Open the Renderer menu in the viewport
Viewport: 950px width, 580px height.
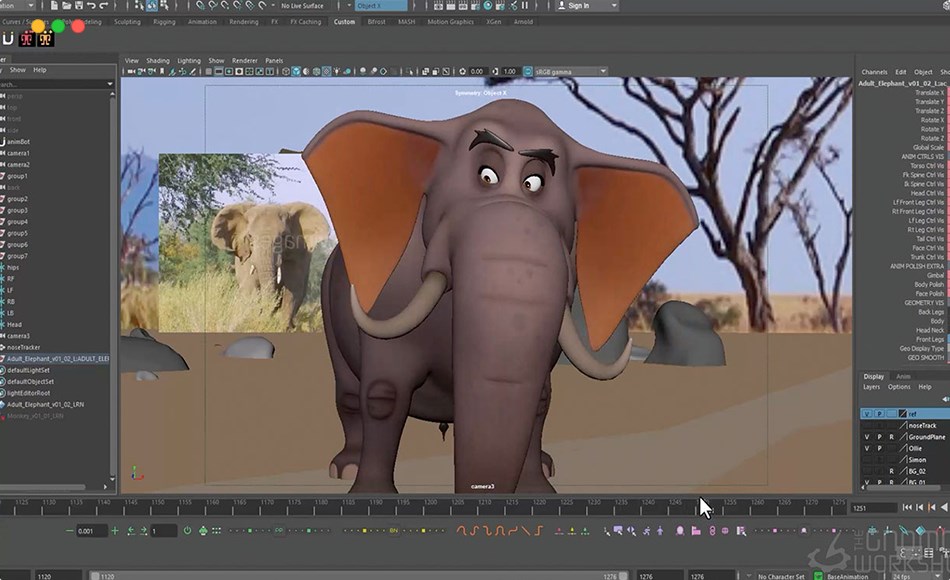coord(244,60)
